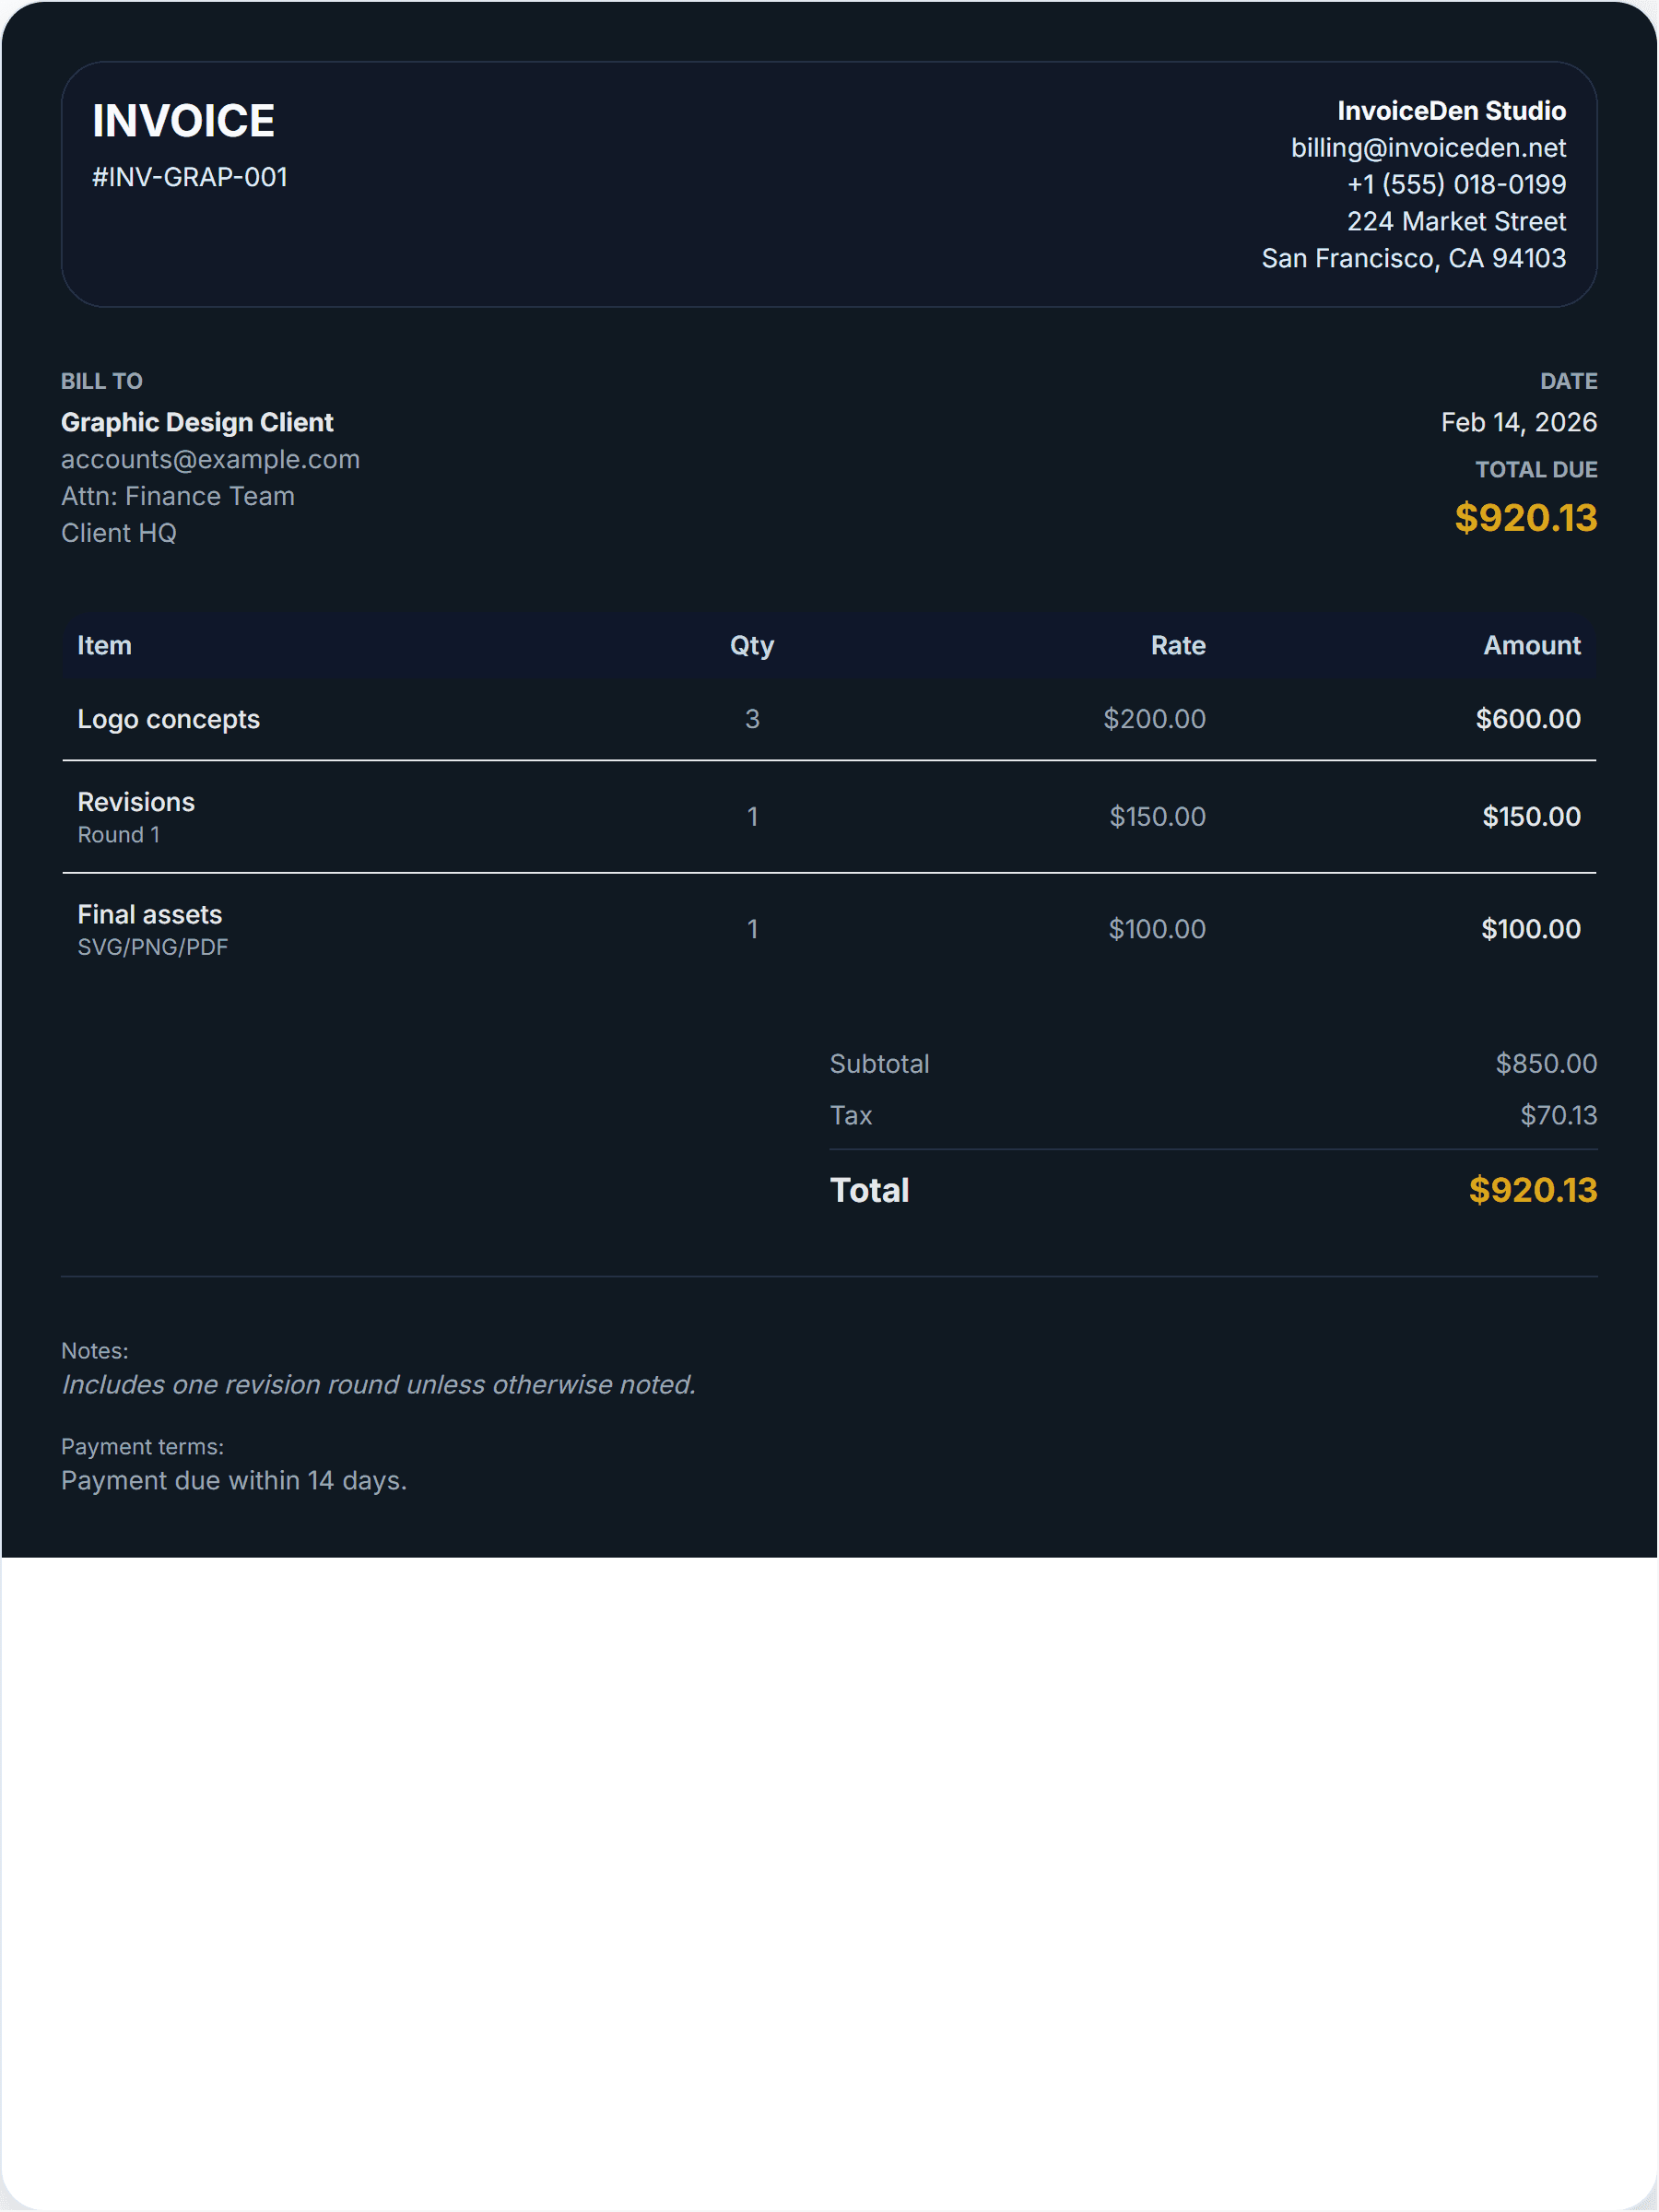The width and height of the screenshot is (1659, 2212).
Task: Click the payment due within 14 days text
Action: pyautogui.click(x=234, y=1480)
